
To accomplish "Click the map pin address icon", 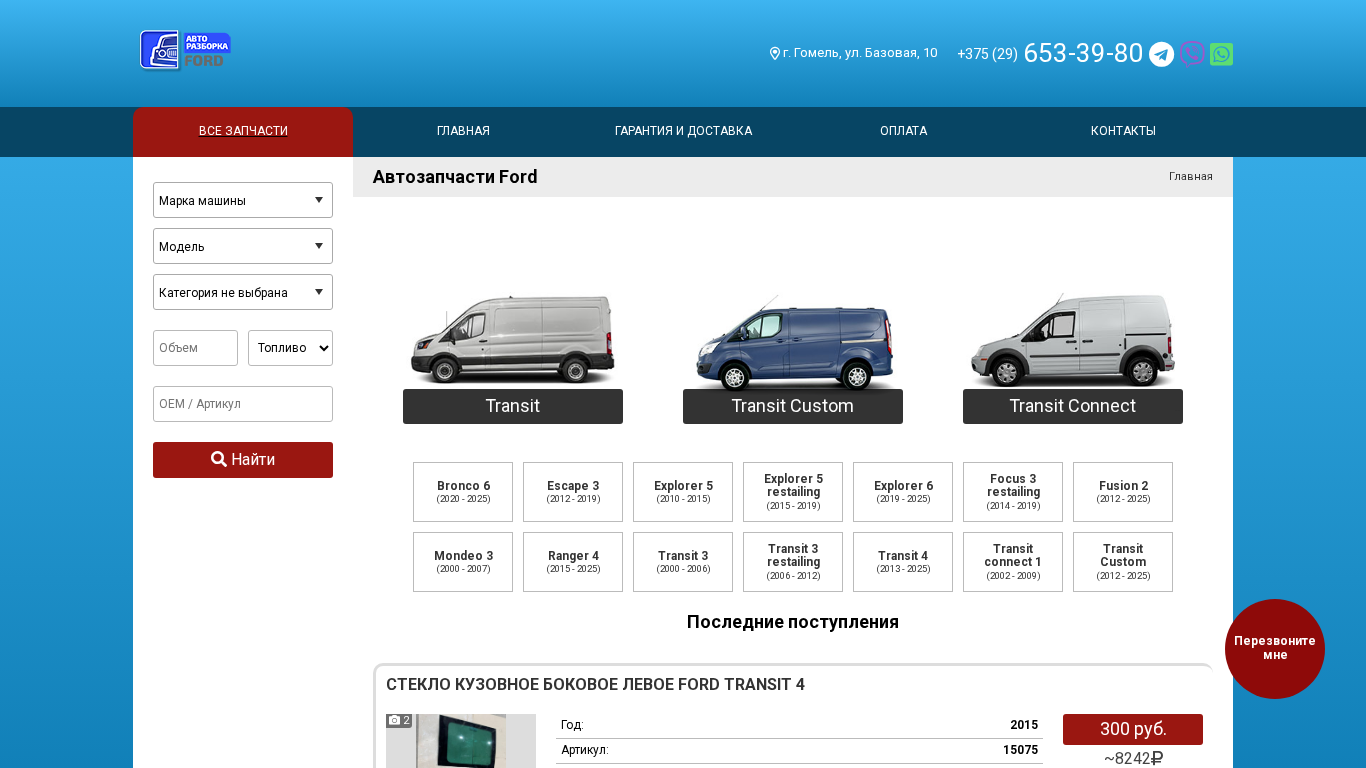I will pyautogui.click(x=775, y=53).
